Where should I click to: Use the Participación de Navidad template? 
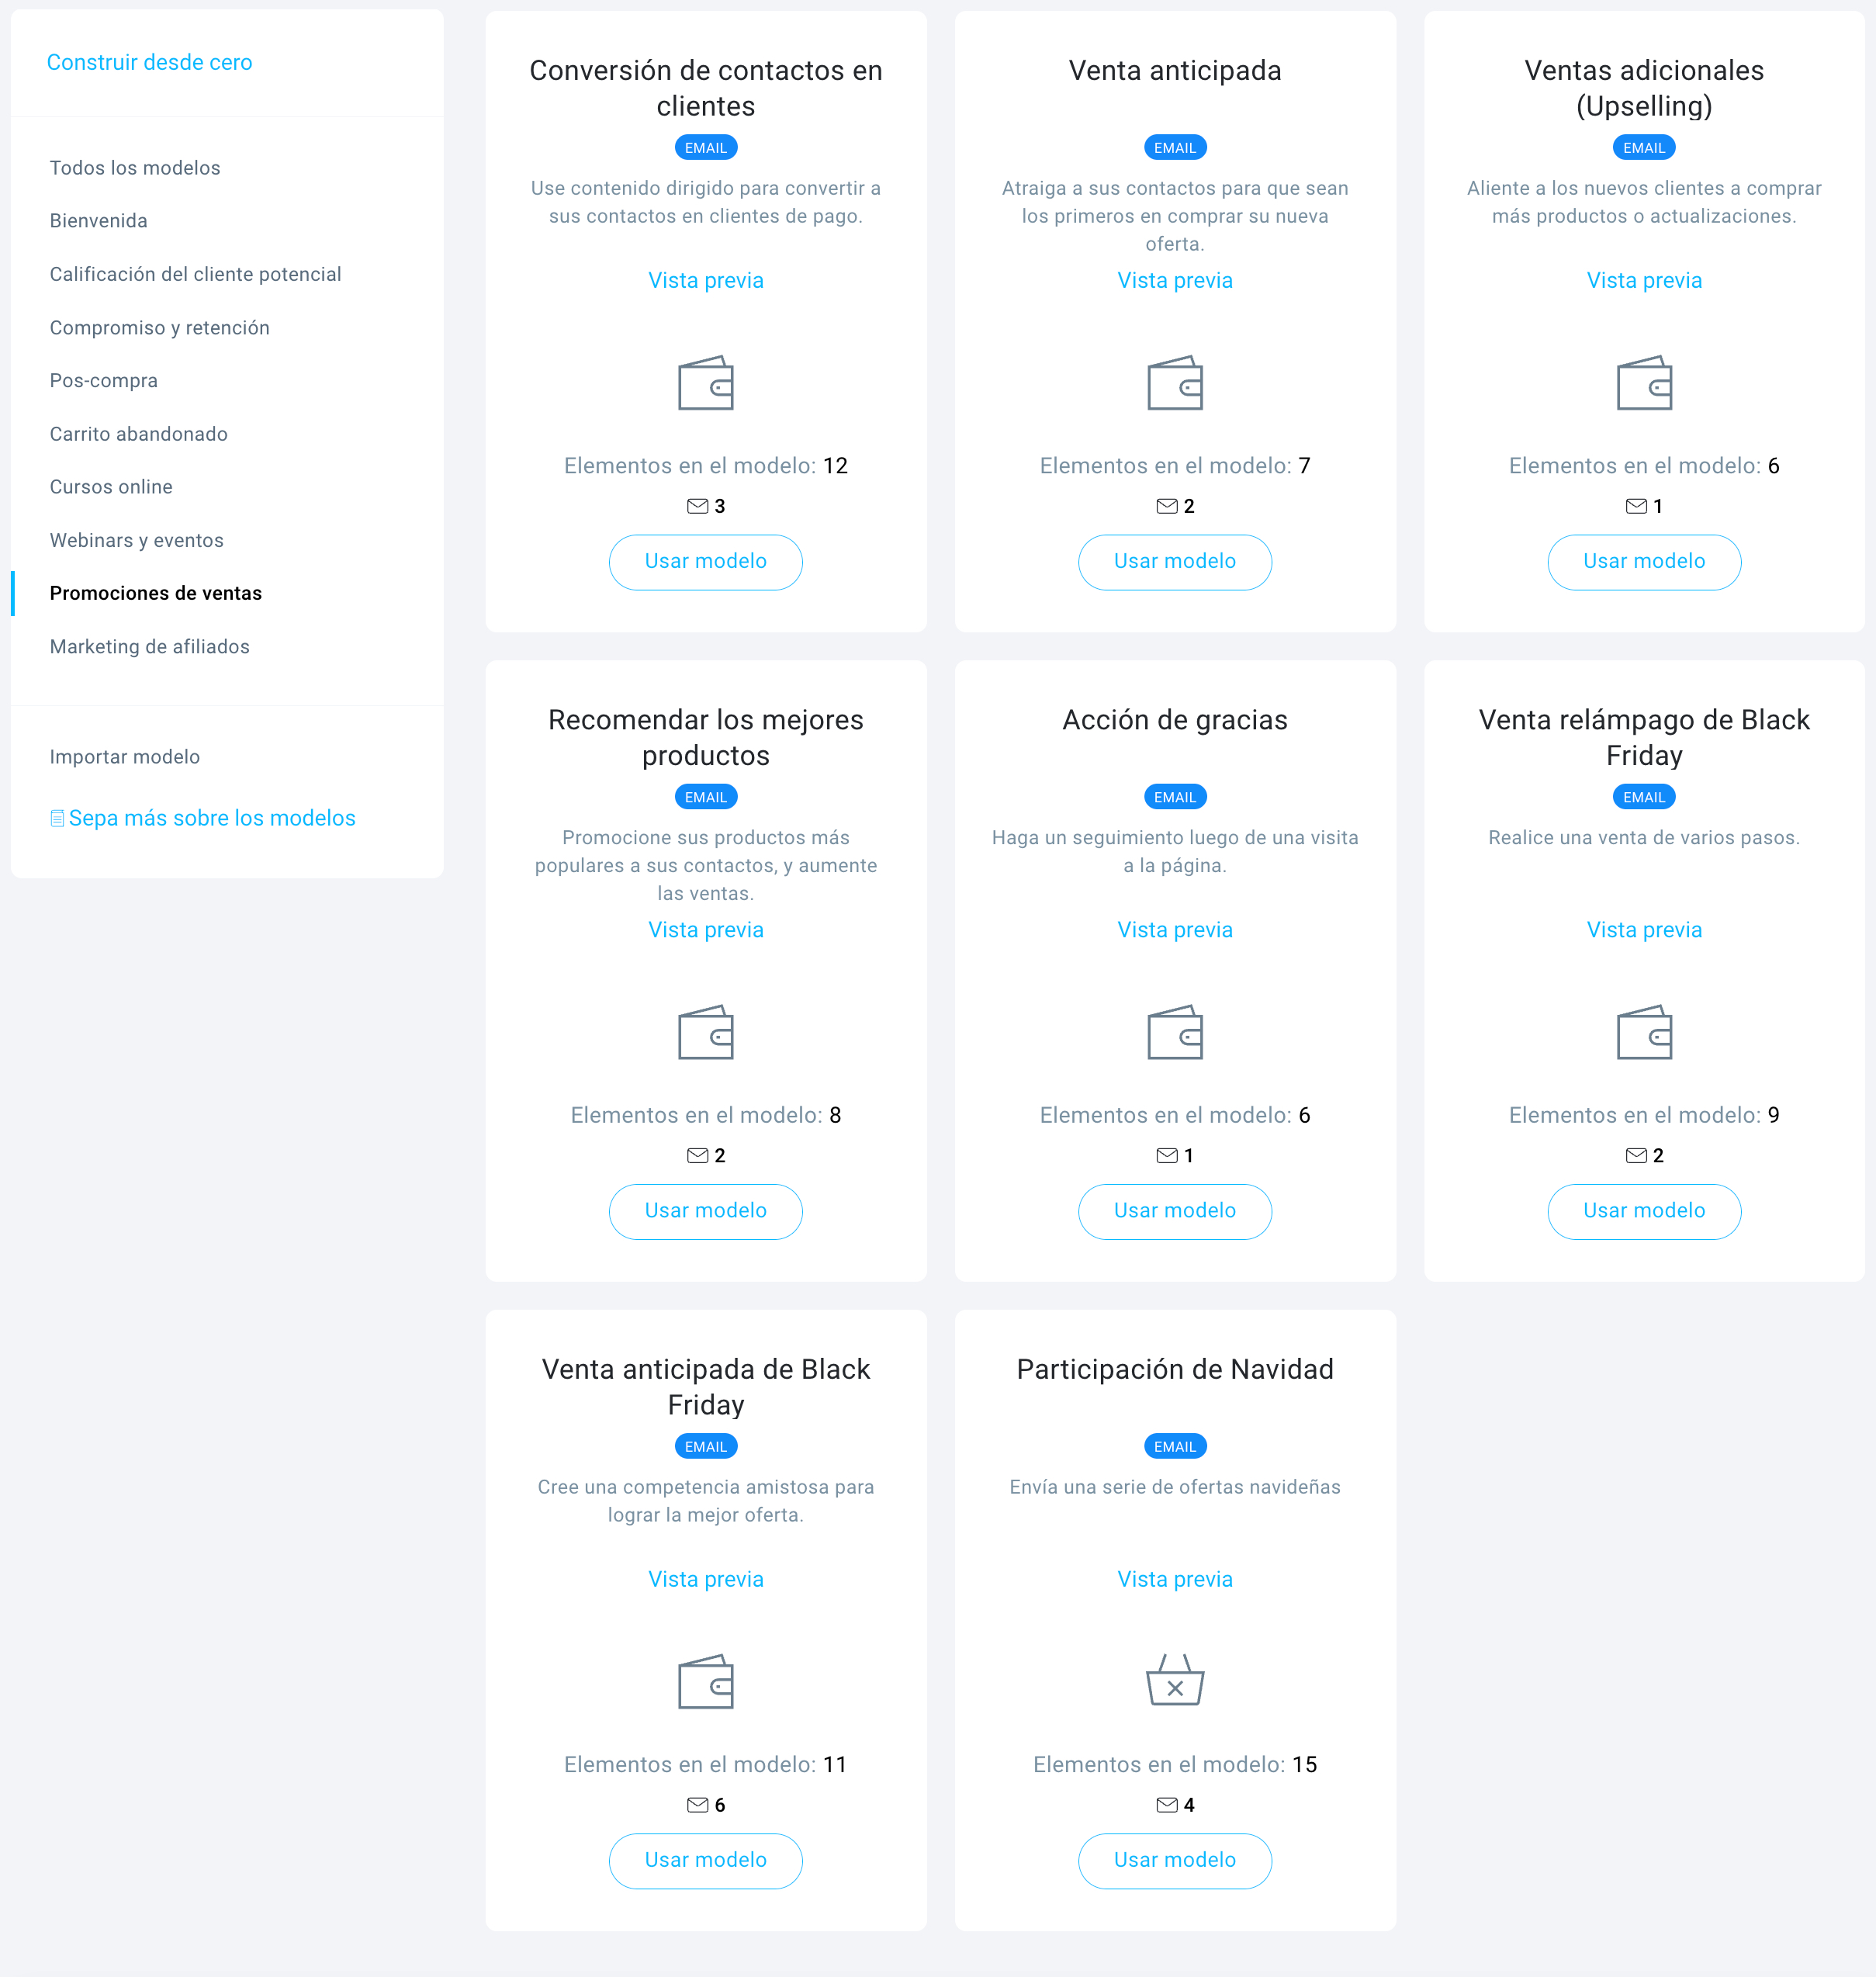coord(1174,1860)
